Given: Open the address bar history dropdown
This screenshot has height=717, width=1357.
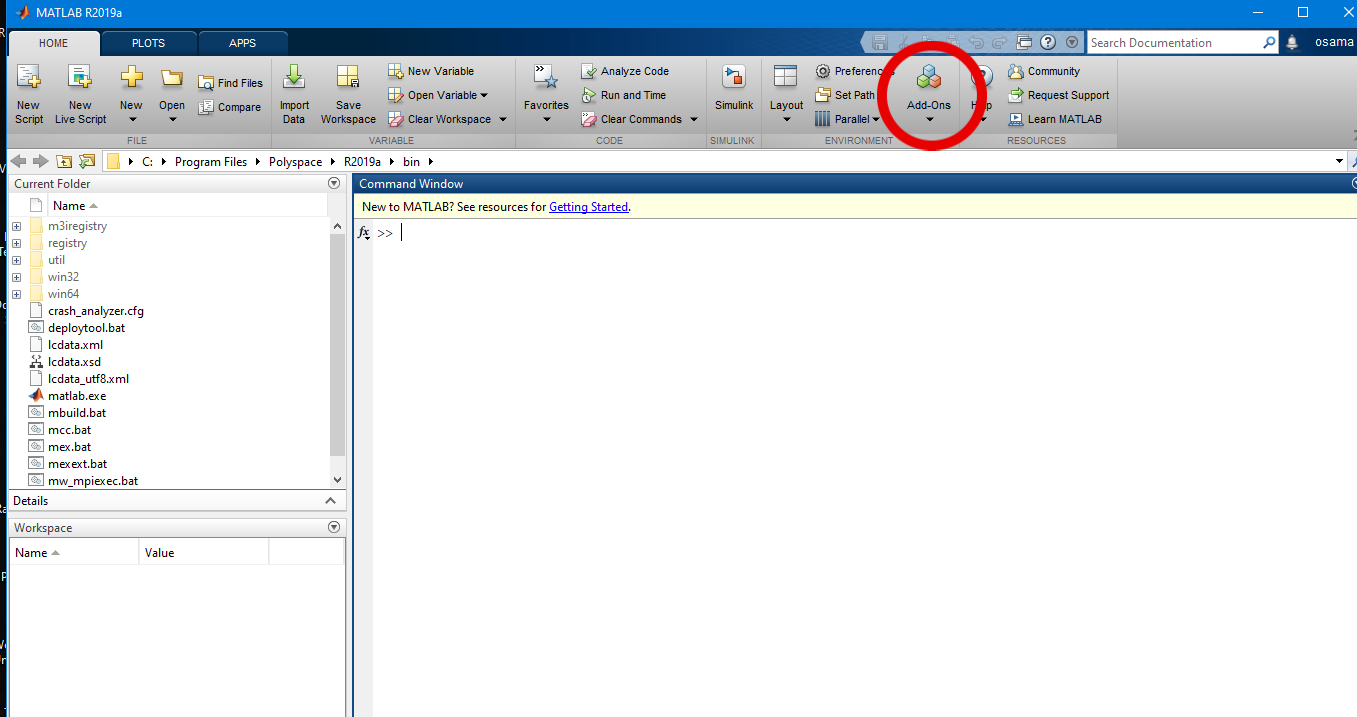Looking at the screenshot, I should point(1339,161).
